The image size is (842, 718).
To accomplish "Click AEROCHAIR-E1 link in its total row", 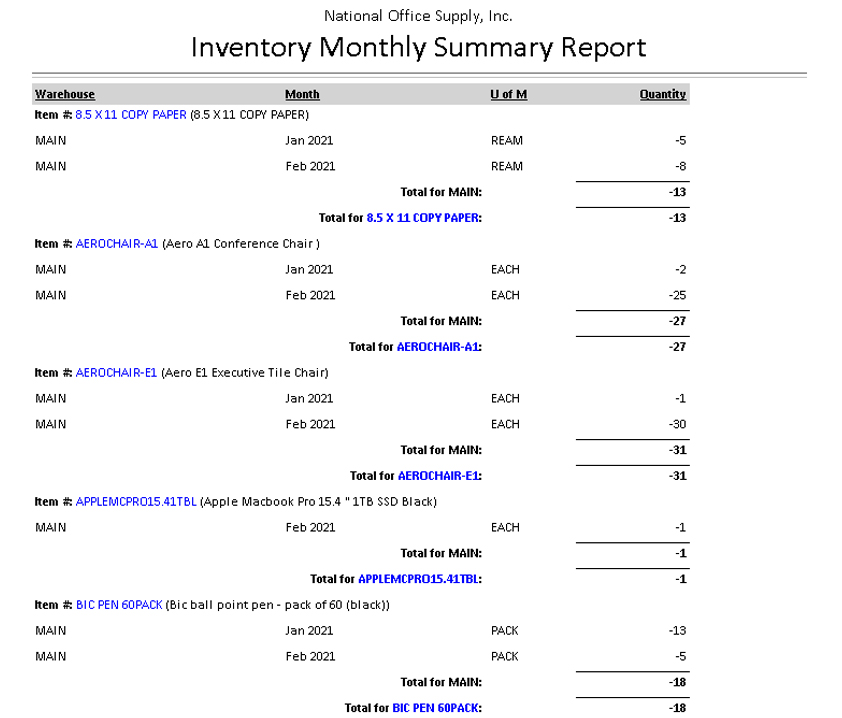I will (438, 476).
